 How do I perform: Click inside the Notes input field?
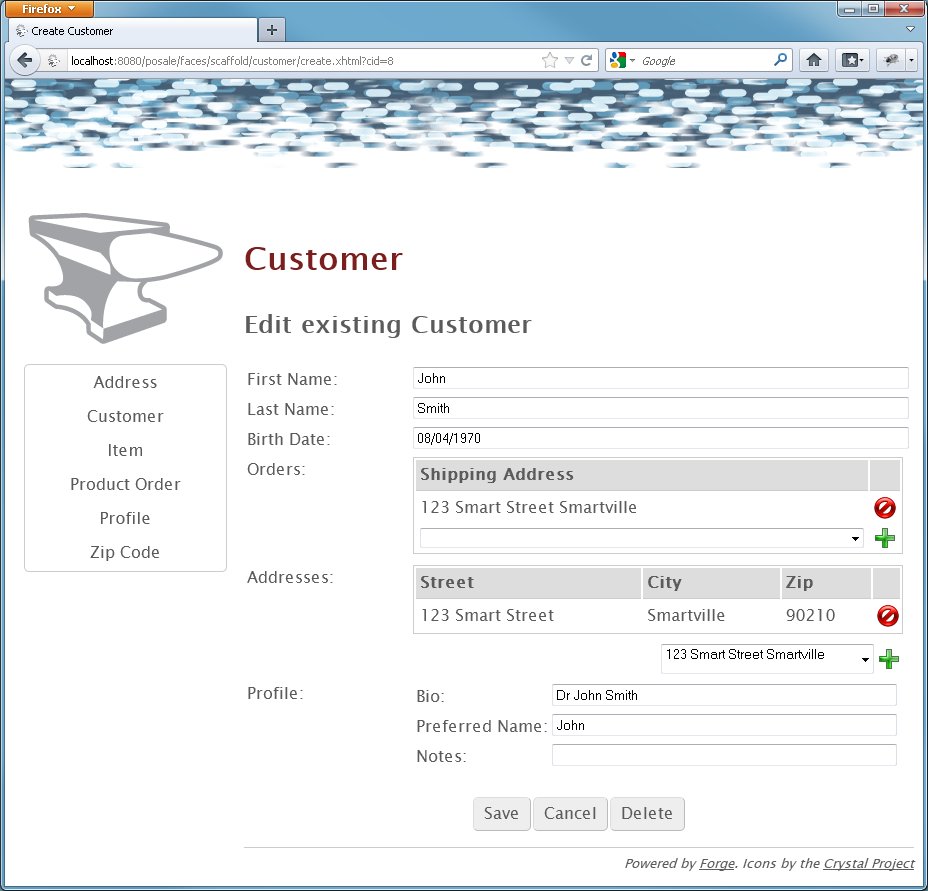[724, 755]
